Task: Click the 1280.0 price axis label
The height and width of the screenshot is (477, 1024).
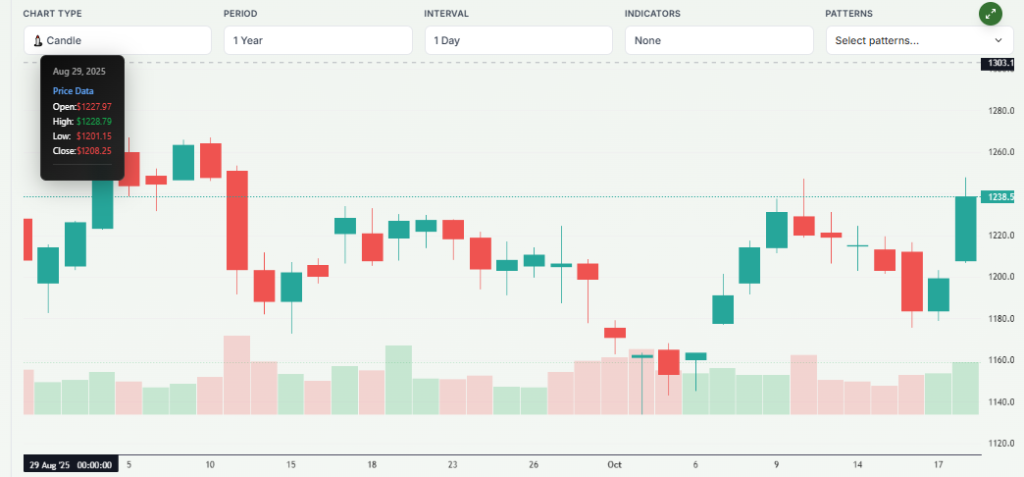Action: click(x=1002, y=111)
